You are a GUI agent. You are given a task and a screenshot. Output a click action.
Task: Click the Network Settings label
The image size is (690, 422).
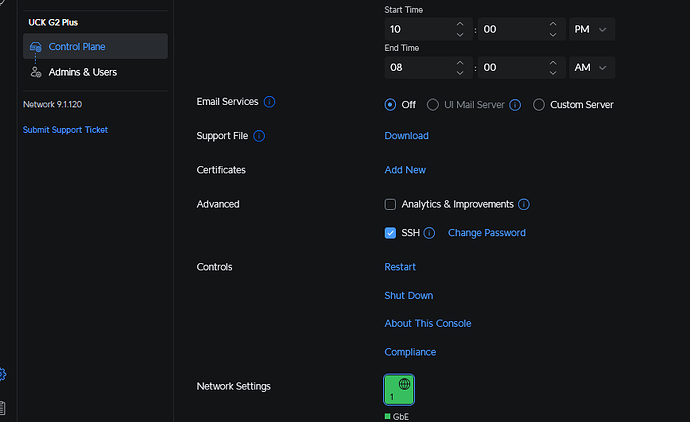tap(233, 386)
